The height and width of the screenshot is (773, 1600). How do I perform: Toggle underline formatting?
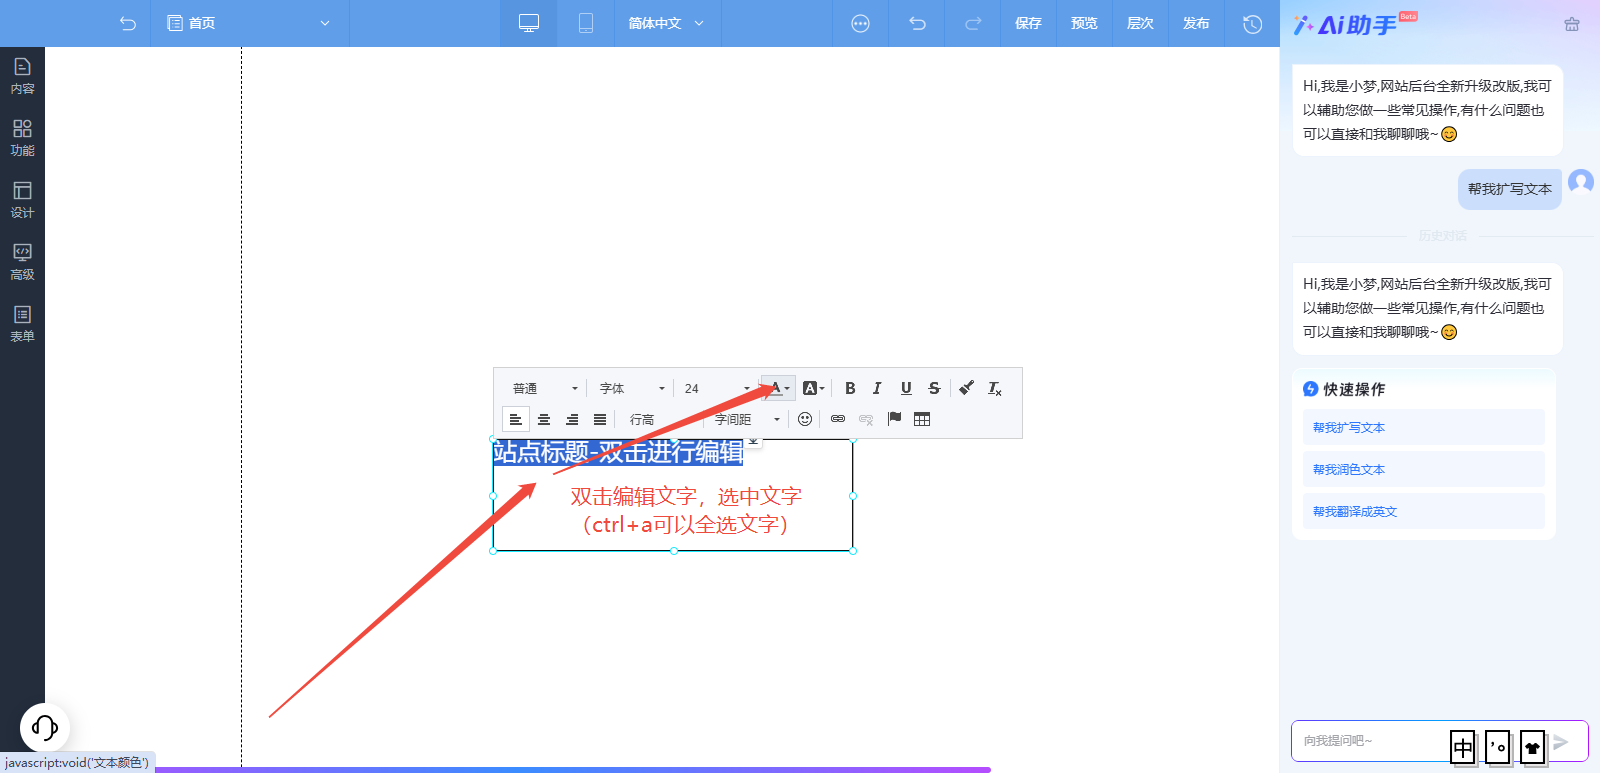tap(906, 388)
